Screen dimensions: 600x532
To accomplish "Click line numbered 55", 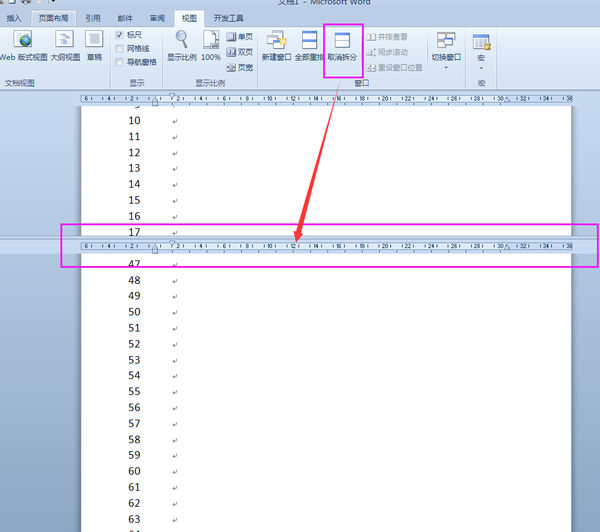I will [x=134, y=392].
